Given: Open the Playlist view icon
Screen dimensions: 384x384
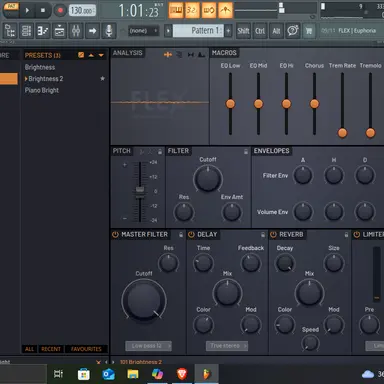Looking at the screenshot, I should 59,31.
